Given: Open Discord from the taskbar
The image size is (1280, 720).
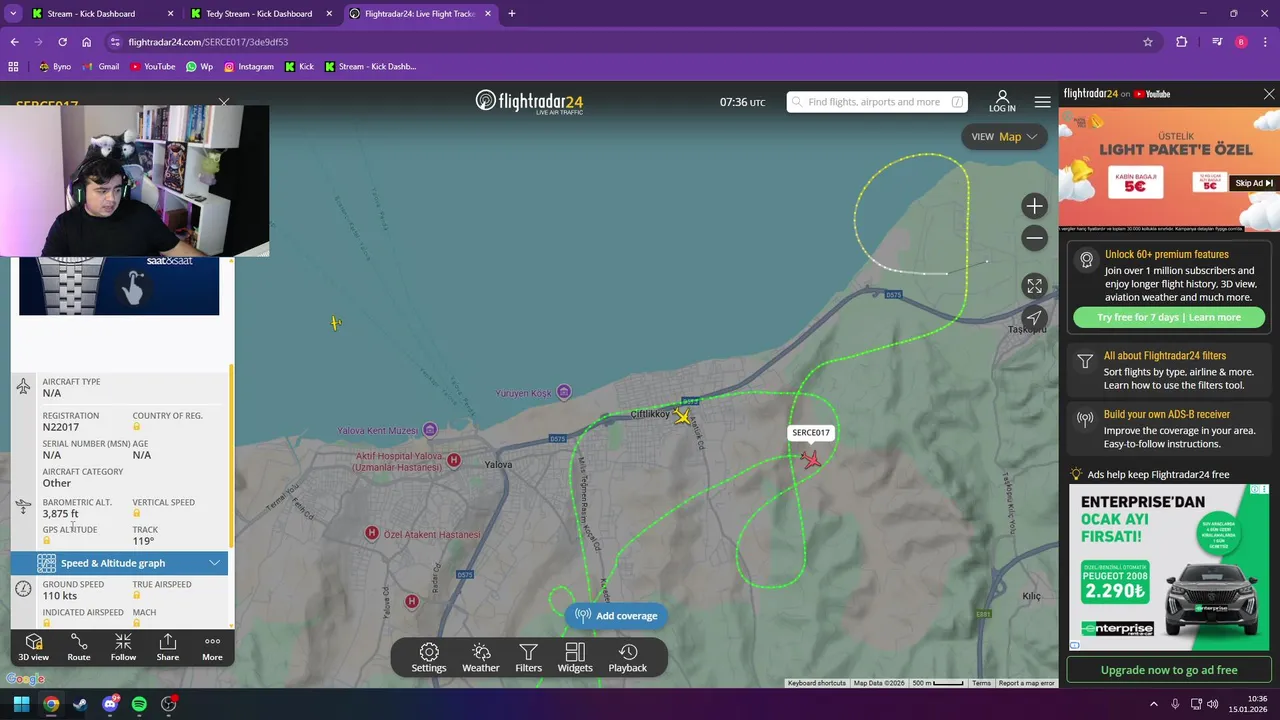Looking at the screenshot, I should click(110, 704).
